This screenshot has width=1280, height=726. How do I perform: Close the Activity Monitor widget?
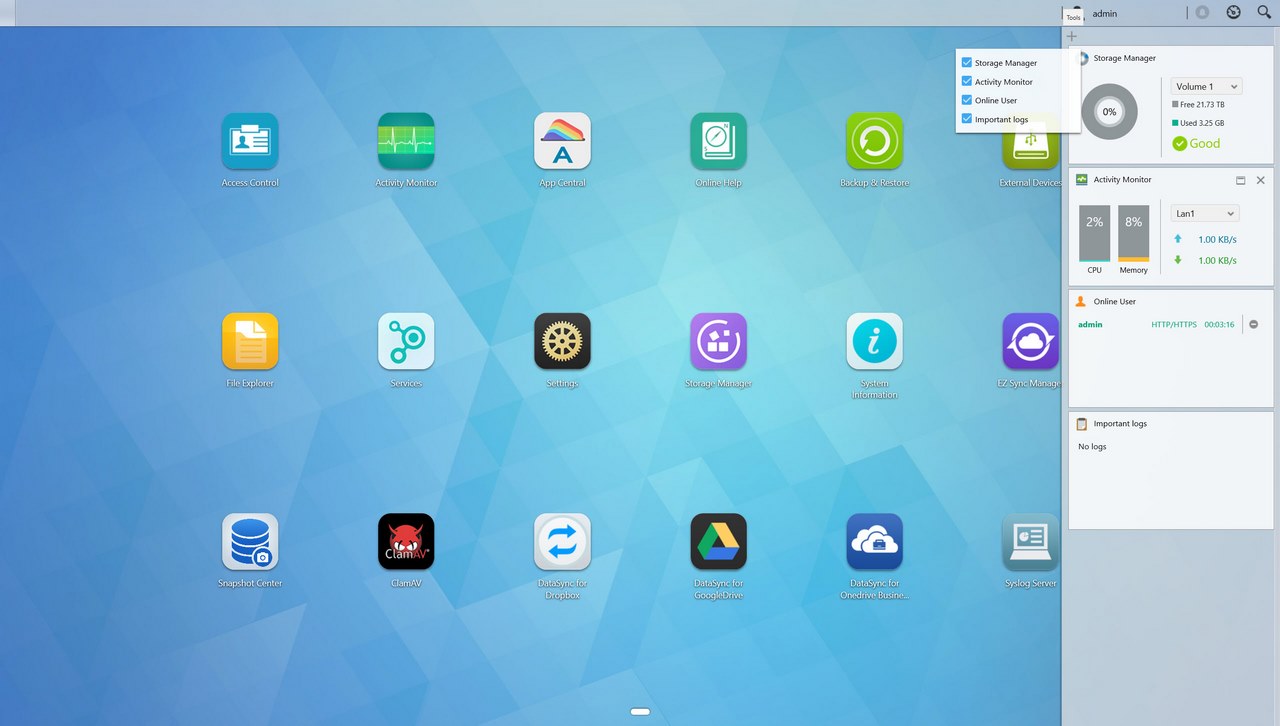coord(1260,180)
